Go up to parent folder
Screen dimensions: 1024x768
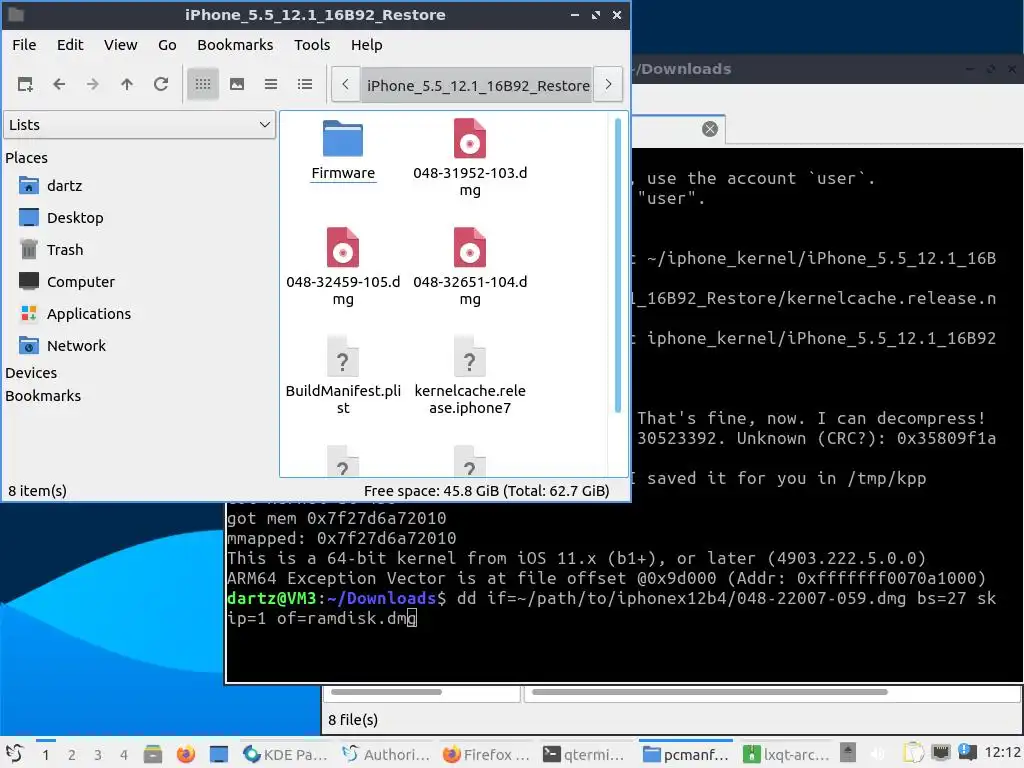tap(127, 84)
